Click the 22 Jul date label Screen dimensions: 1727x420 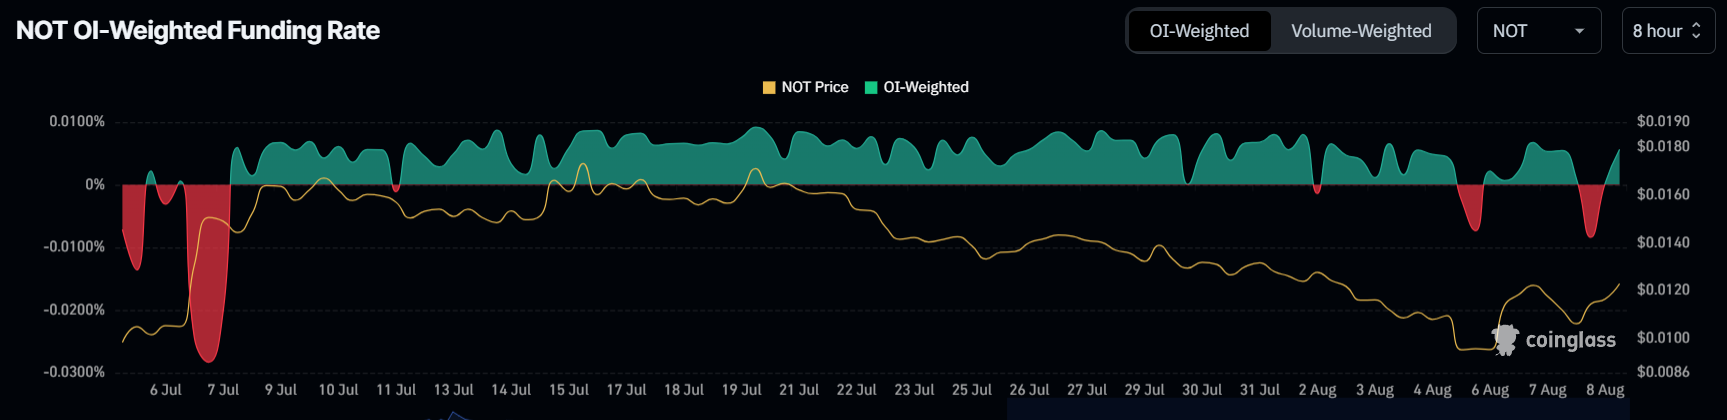click(857, 390)
